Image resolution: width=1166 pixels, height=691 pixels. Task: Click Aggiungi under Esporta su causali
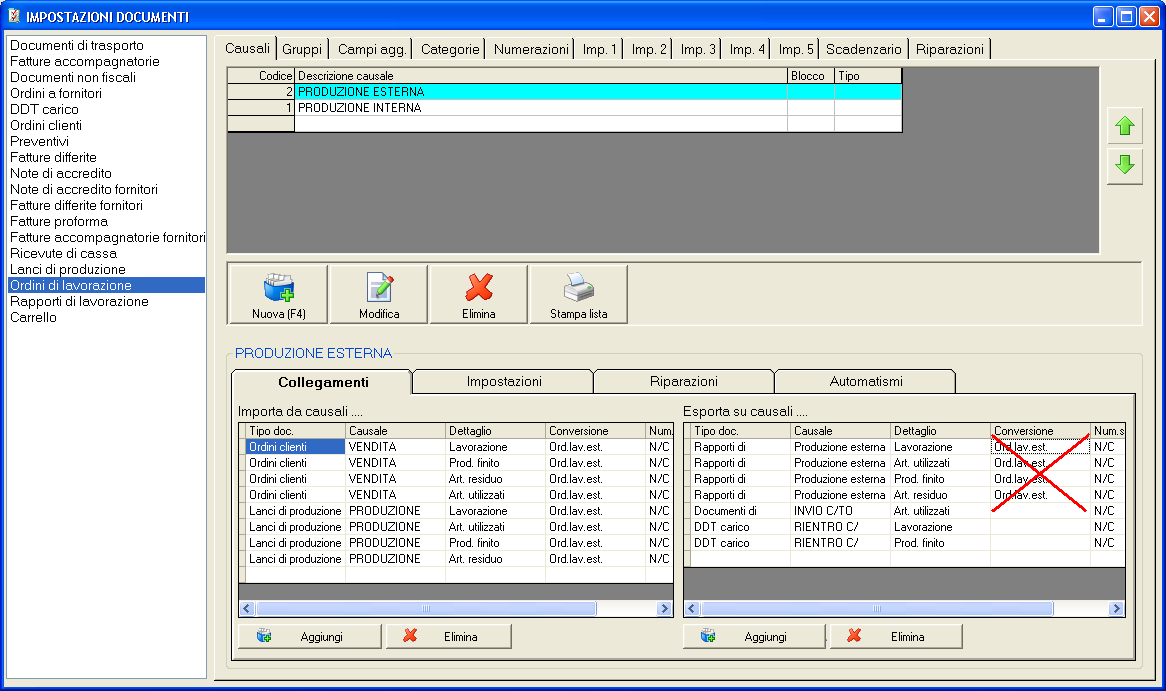[x=753, y=637]
